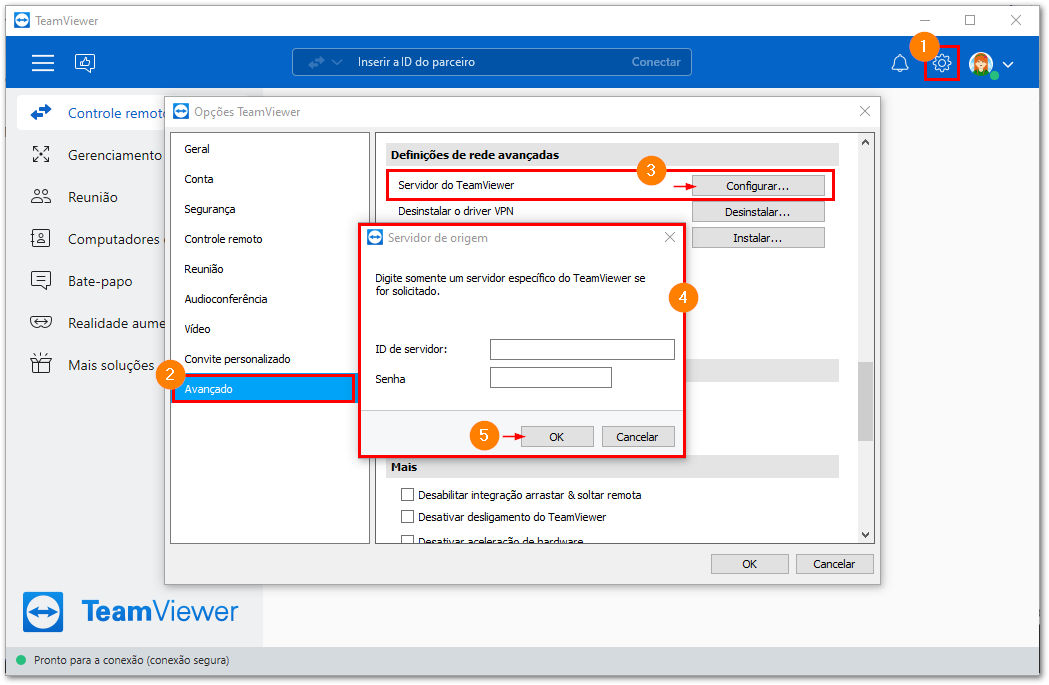Click the user profile avatar
The width and height of the screenshot is (1049, 685).
point(981,64)
